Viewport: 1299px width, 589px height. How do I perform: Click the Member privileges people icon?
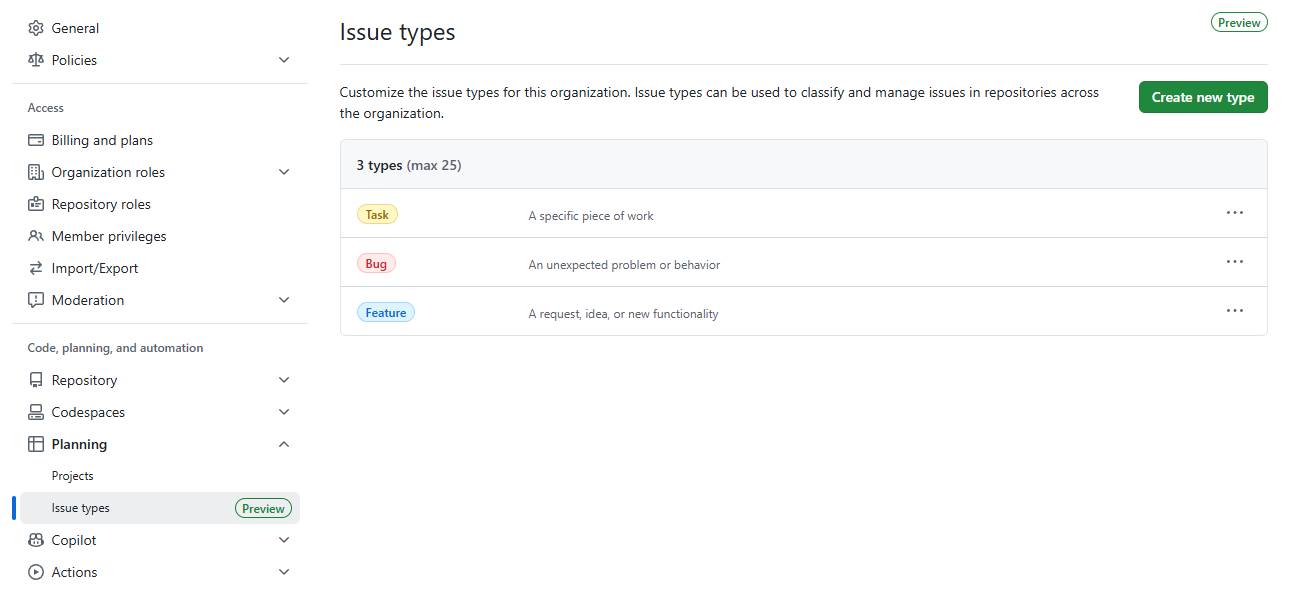(35, 235)
